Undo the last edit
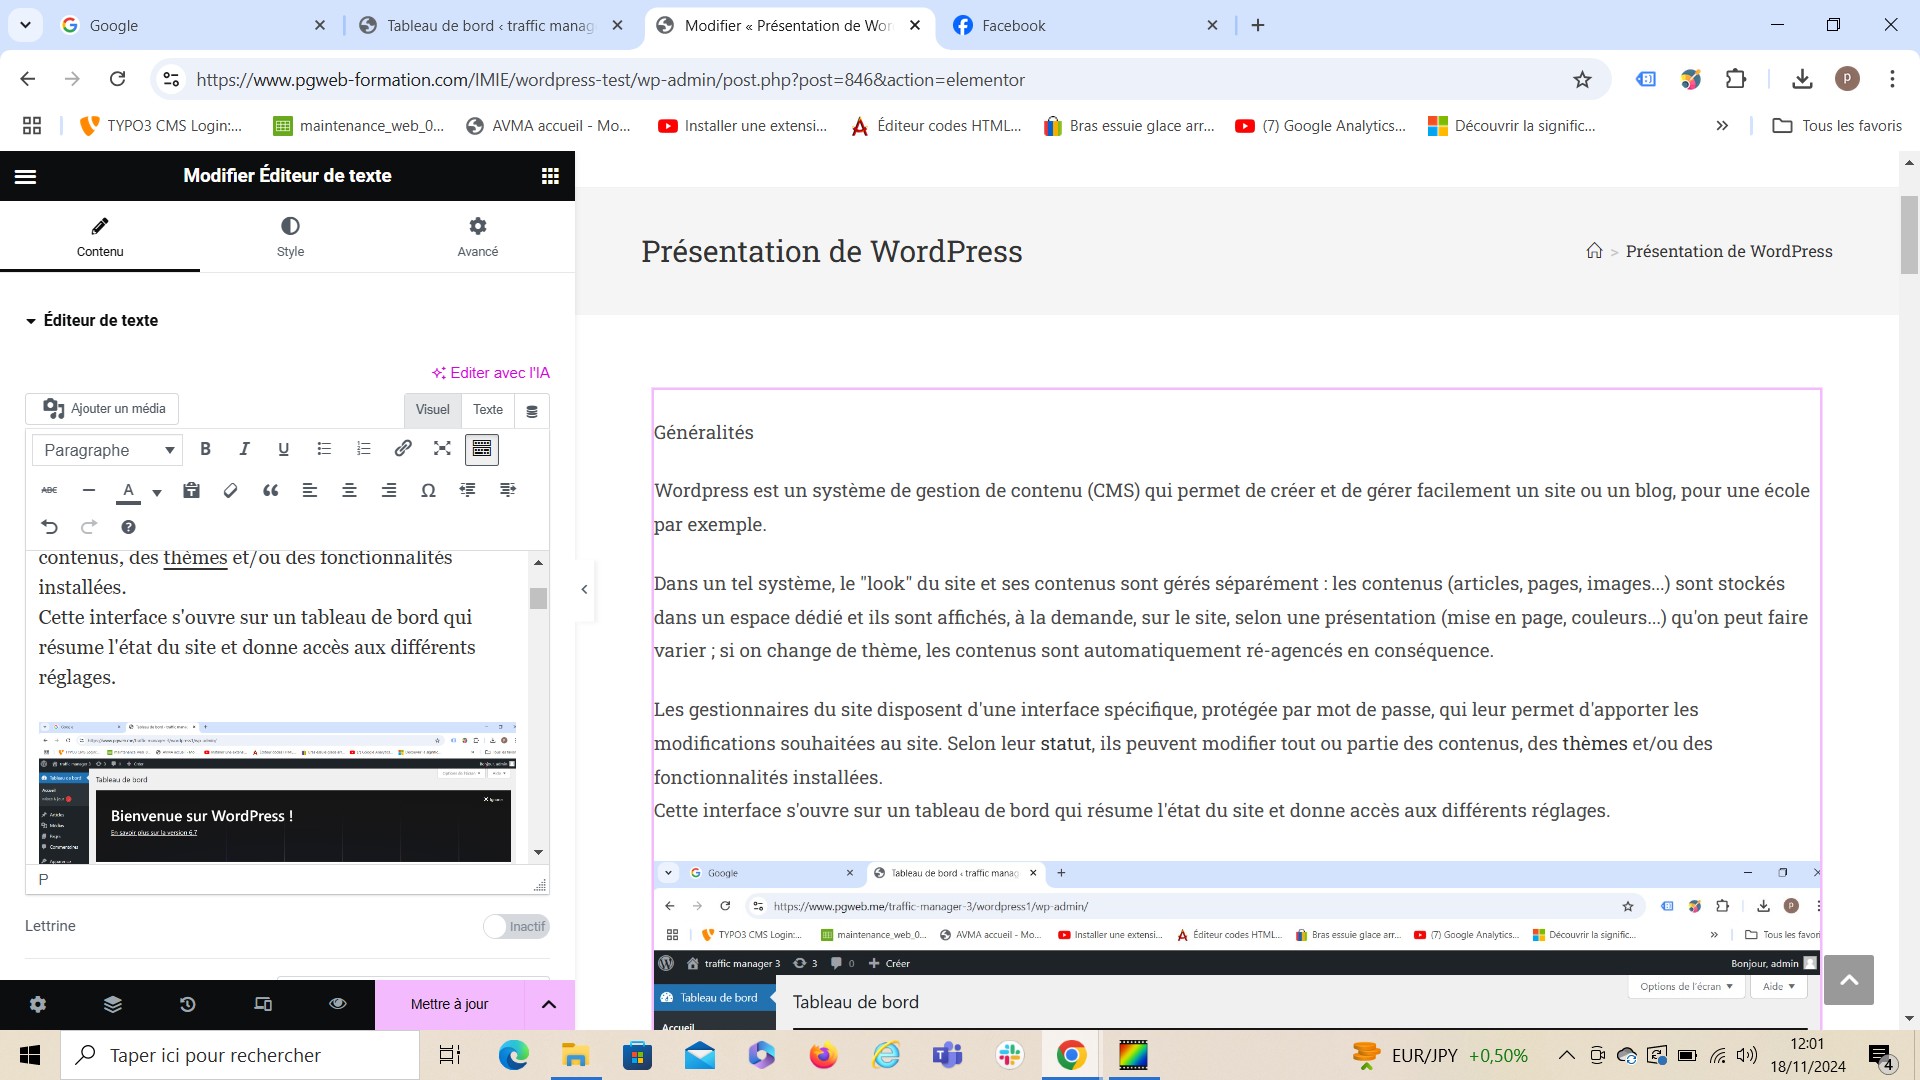This screenshot has width=1920, height=1080. pos(49,527)
